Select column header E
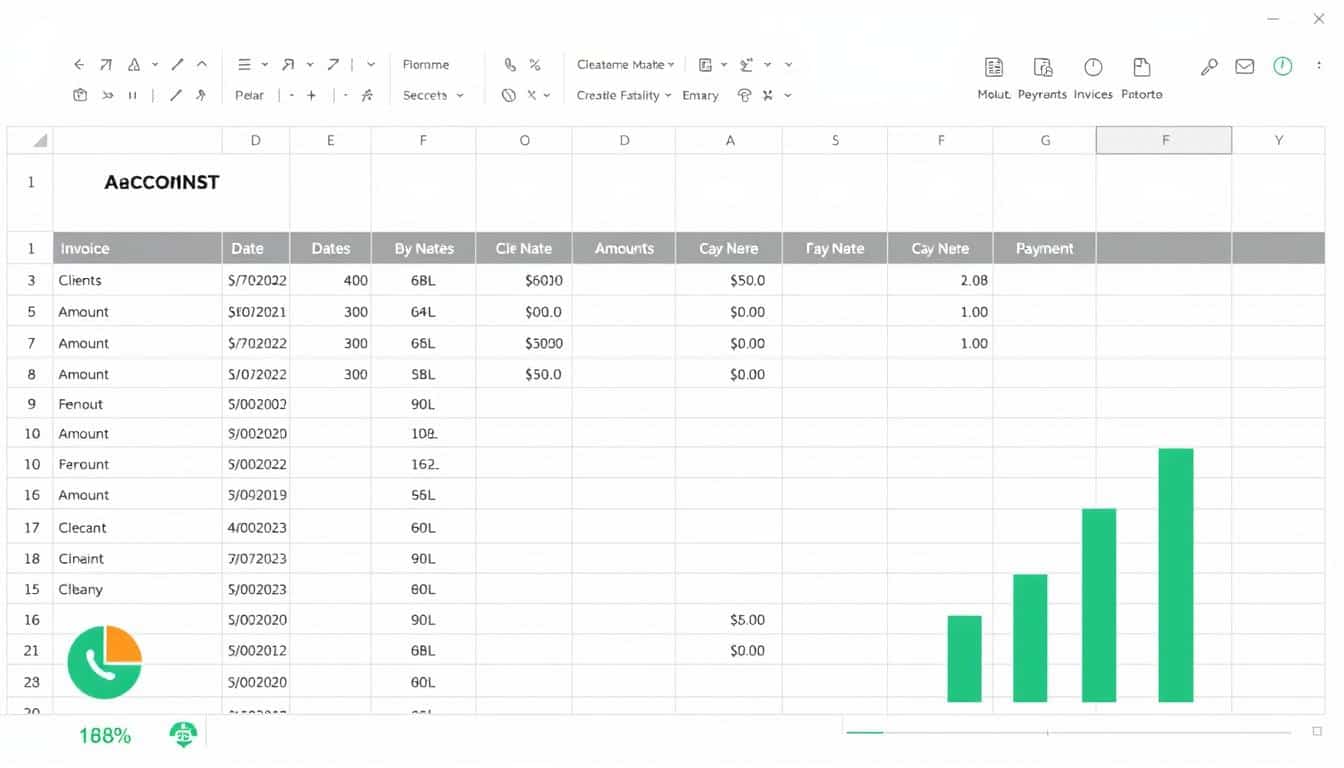Screen dimensions: 1344x768 click(x=331, y=141)
